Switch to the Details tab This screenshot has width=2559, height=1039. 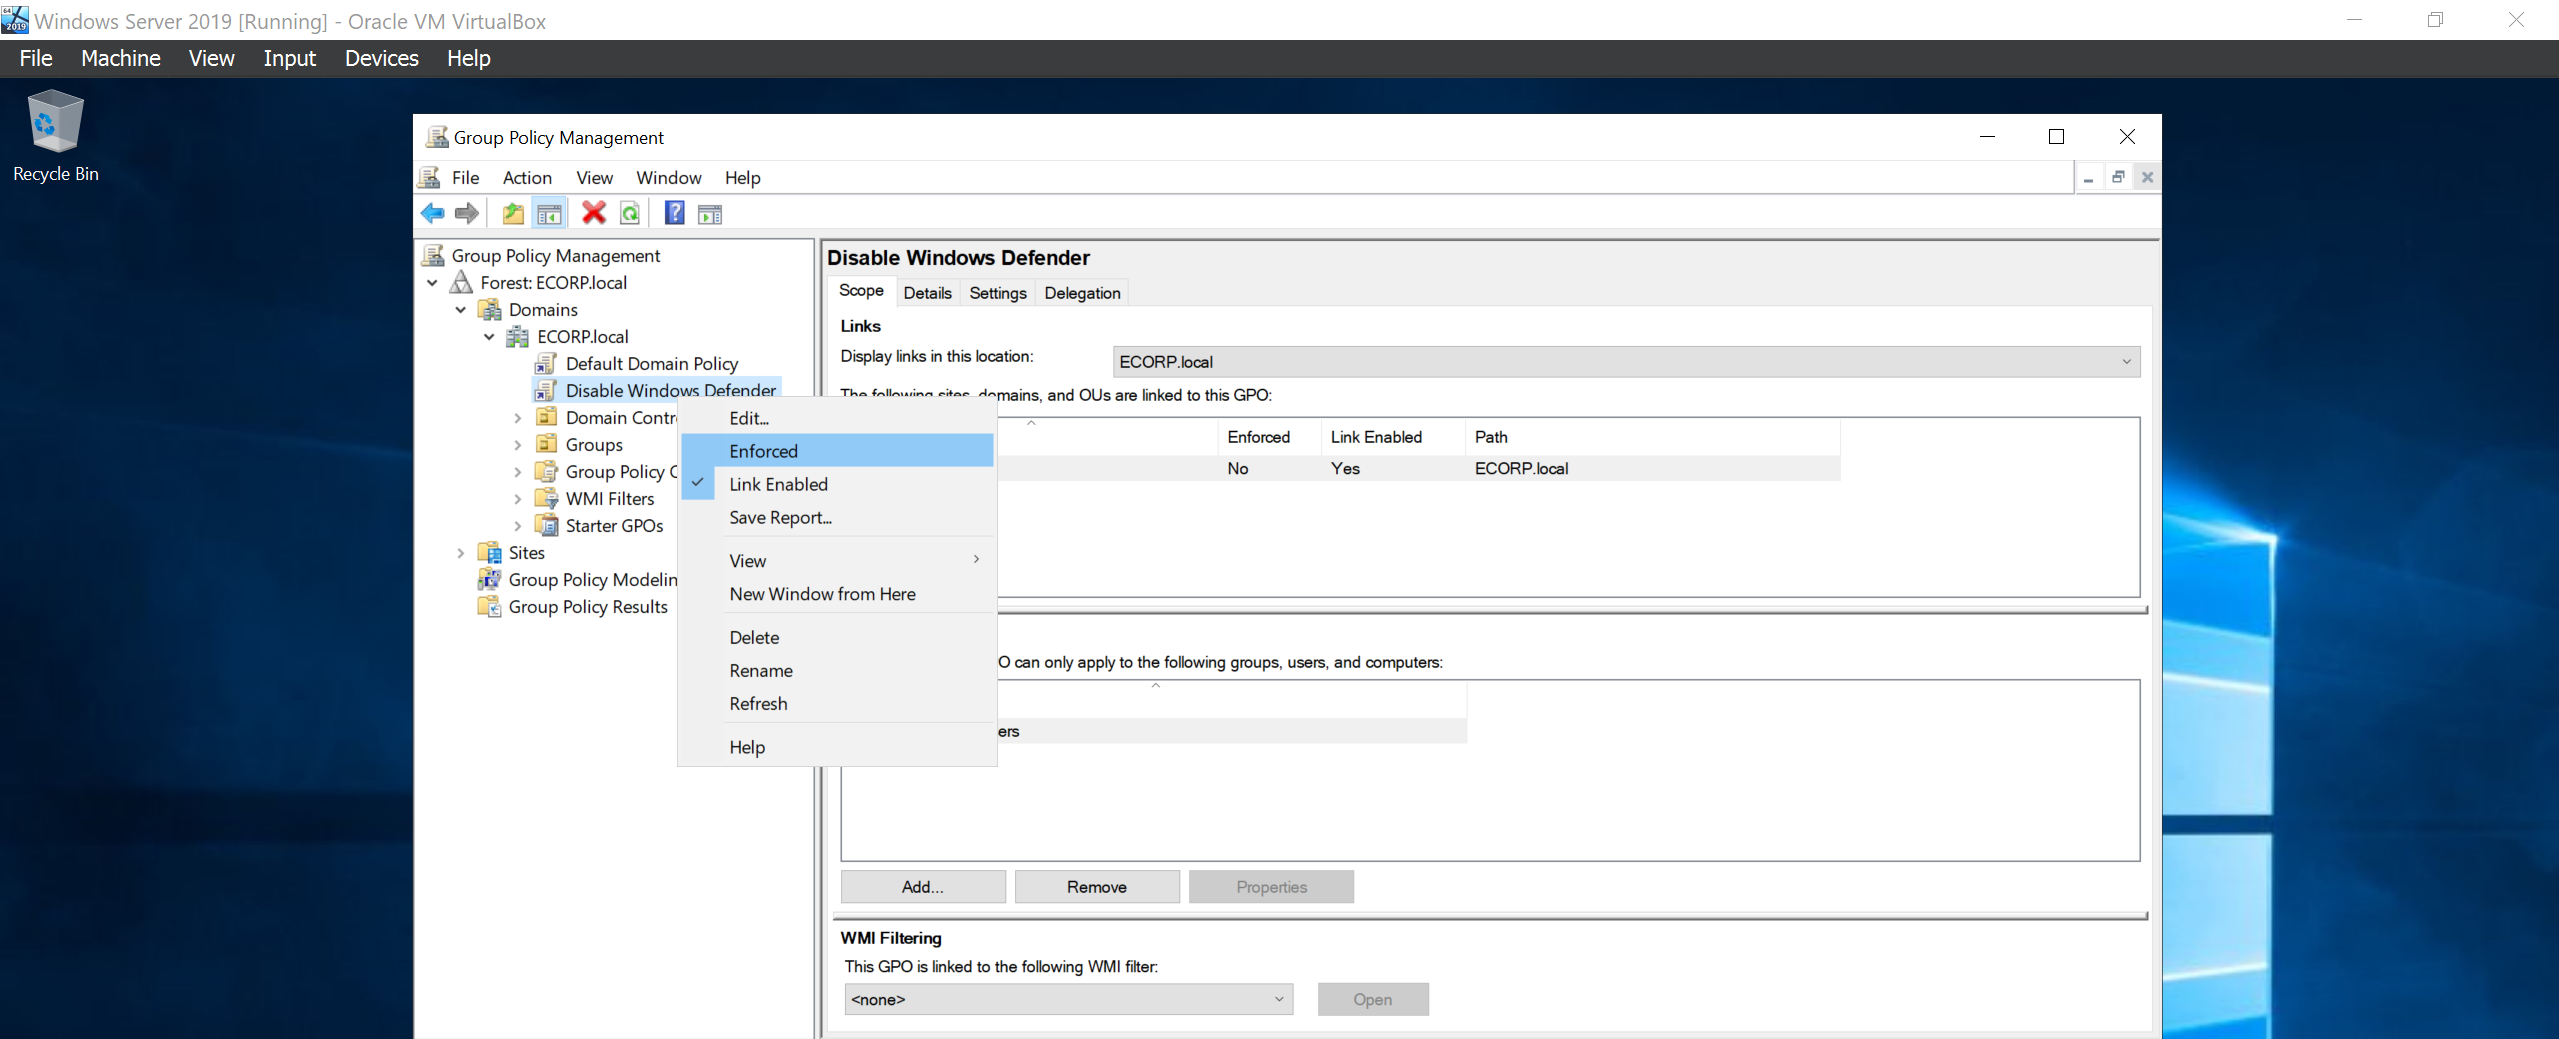pos(927,293)
